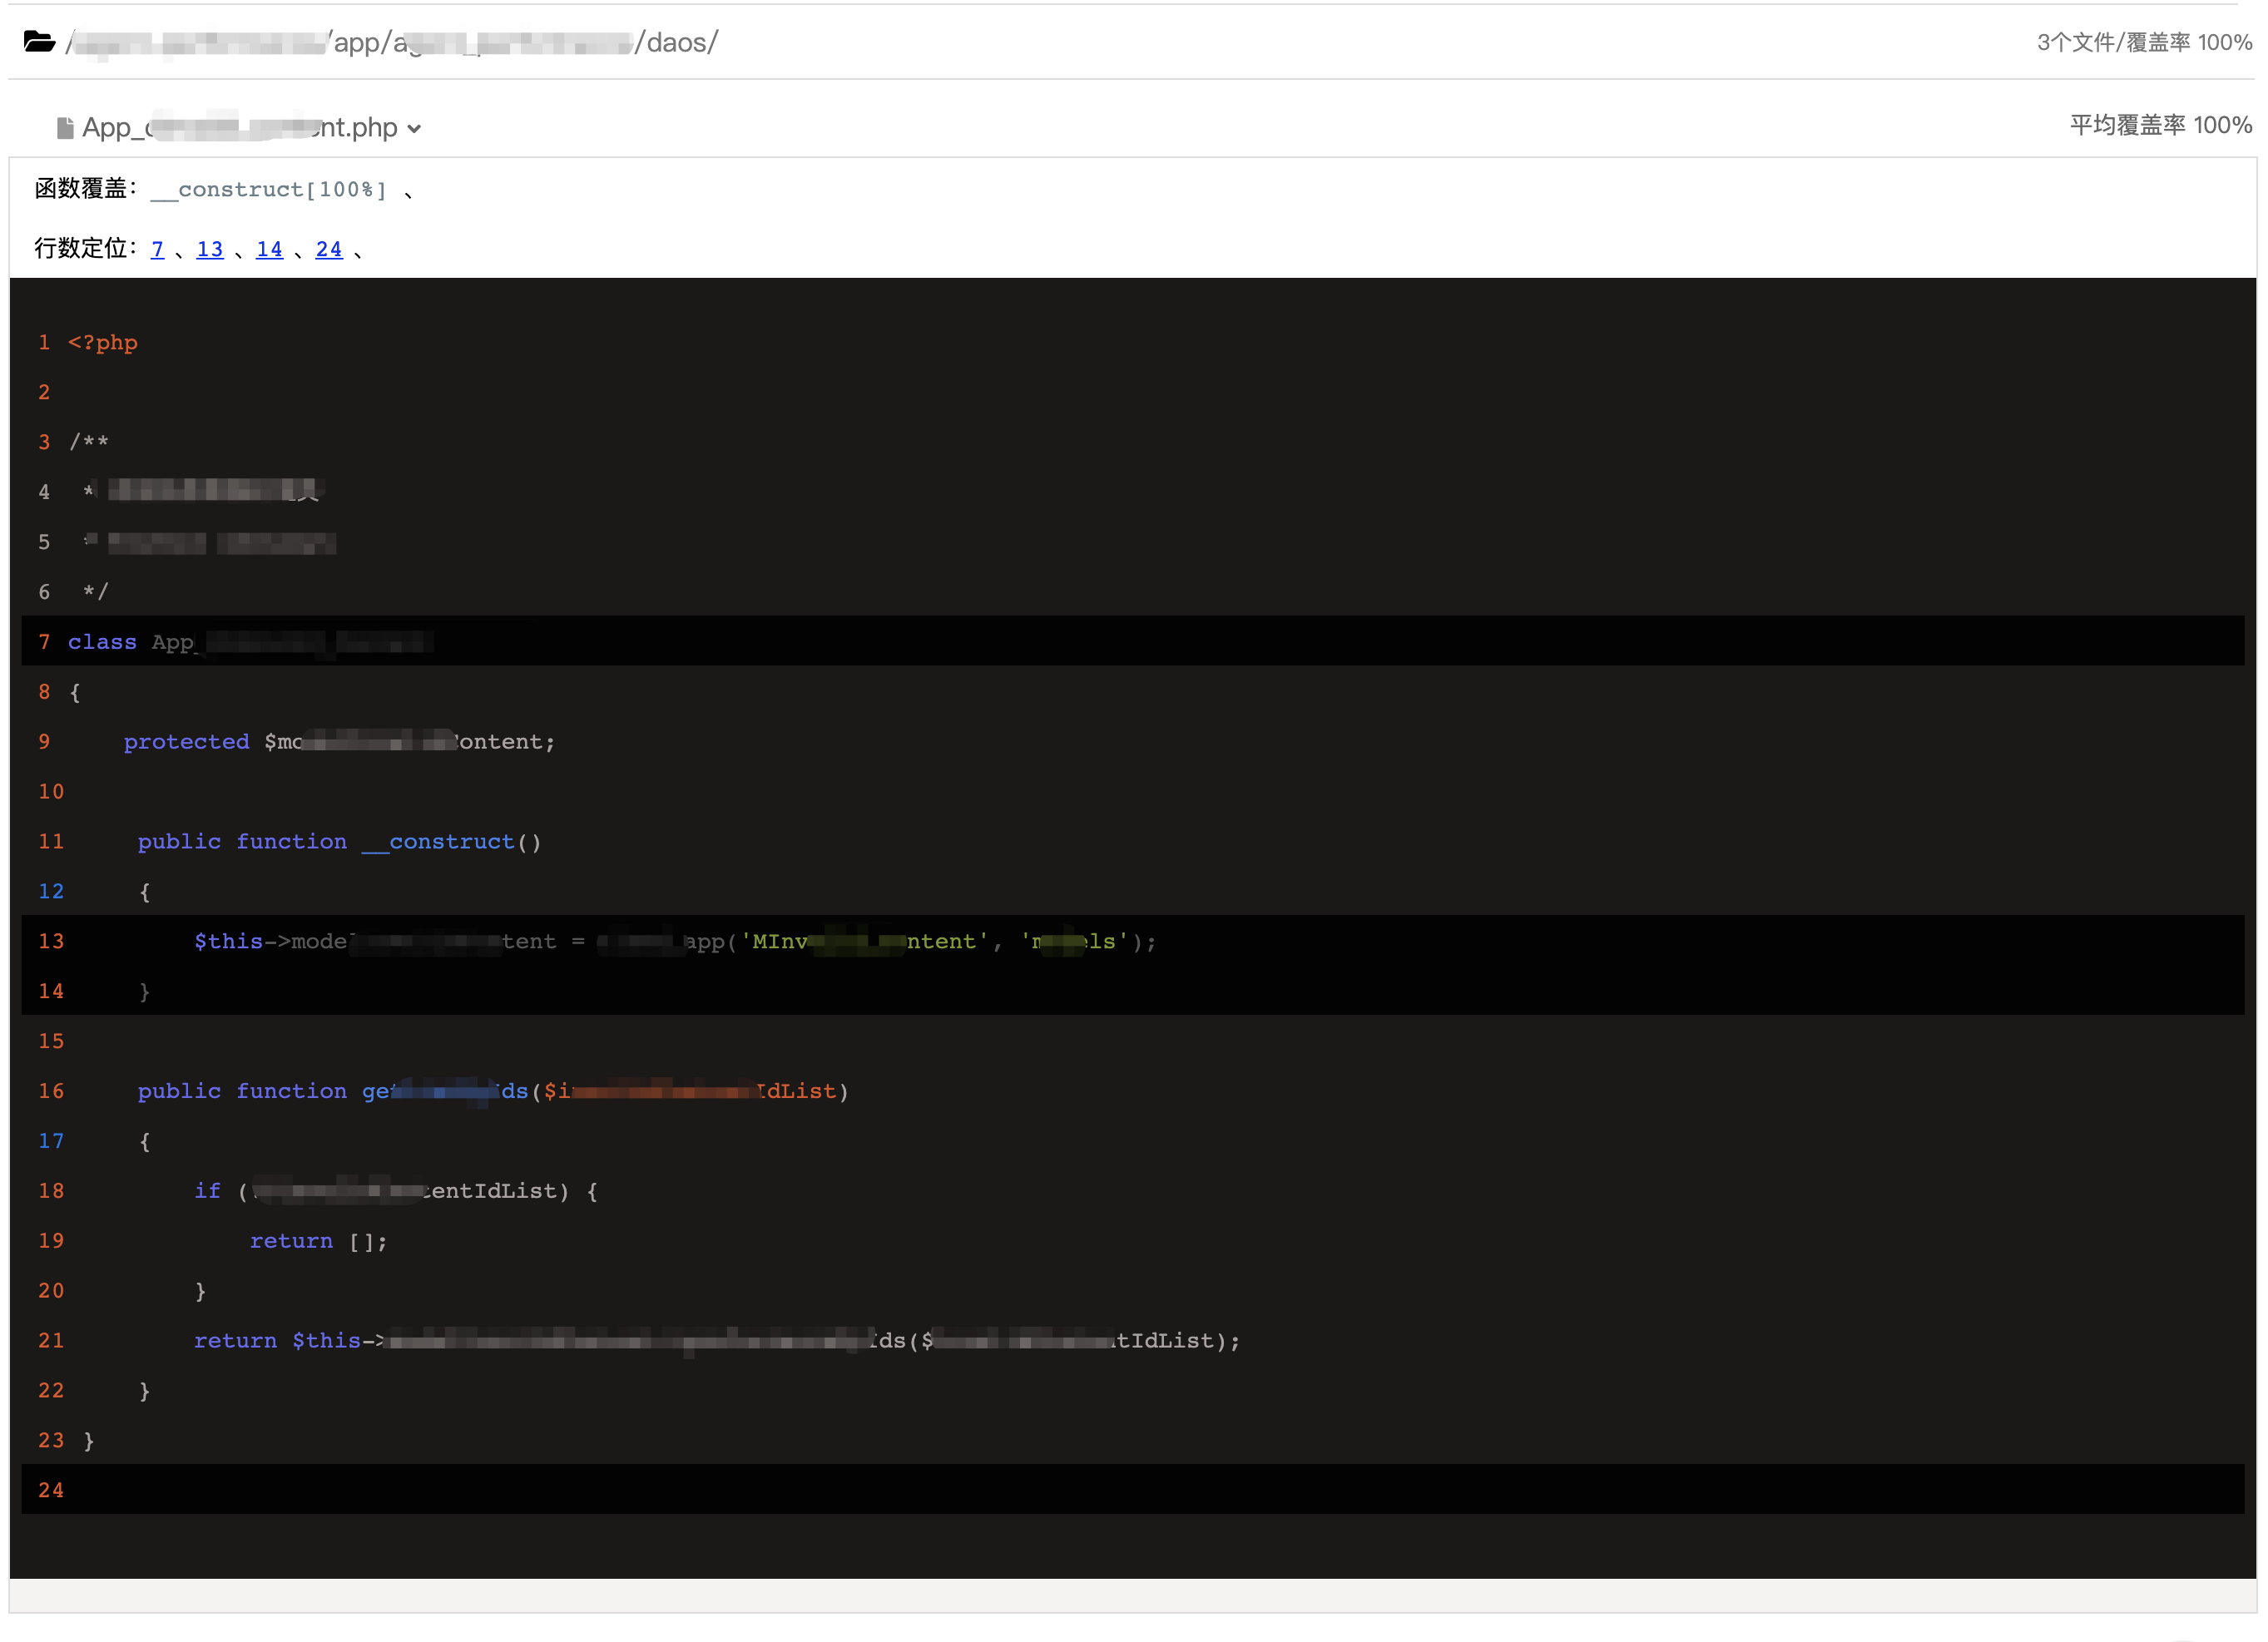The image size is (2268, 1642).
Task: Jump to line 24 link
Action: pos(329,249)
